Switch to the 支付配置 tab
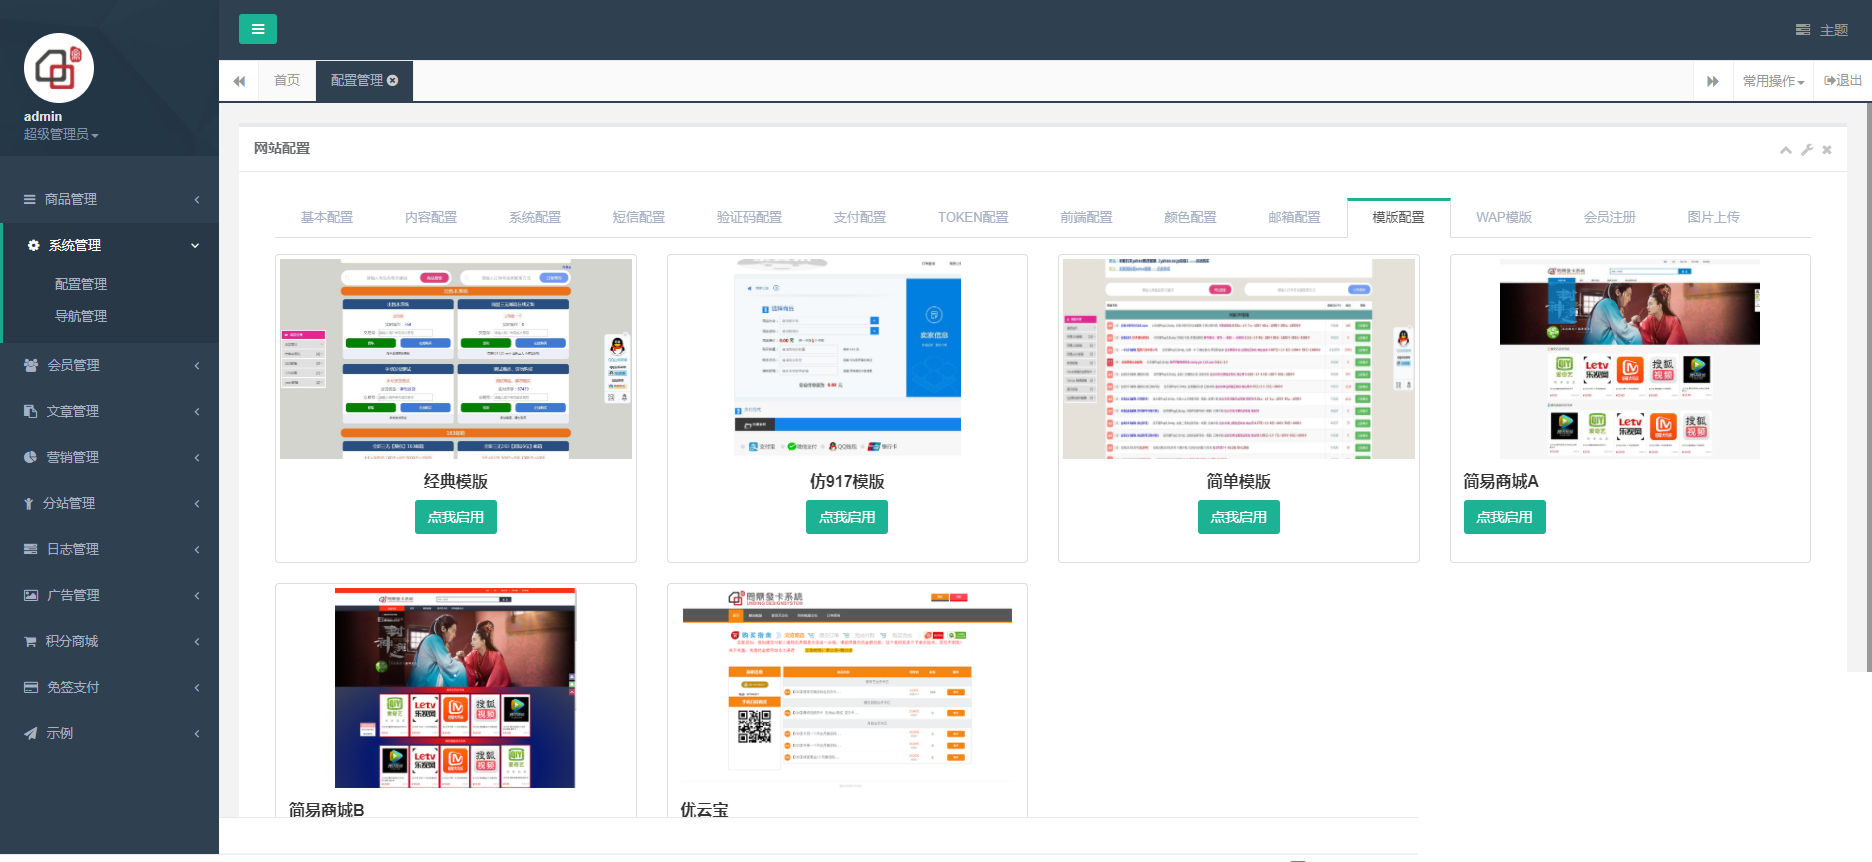The image size is (1872, 862). coord(860,217)
